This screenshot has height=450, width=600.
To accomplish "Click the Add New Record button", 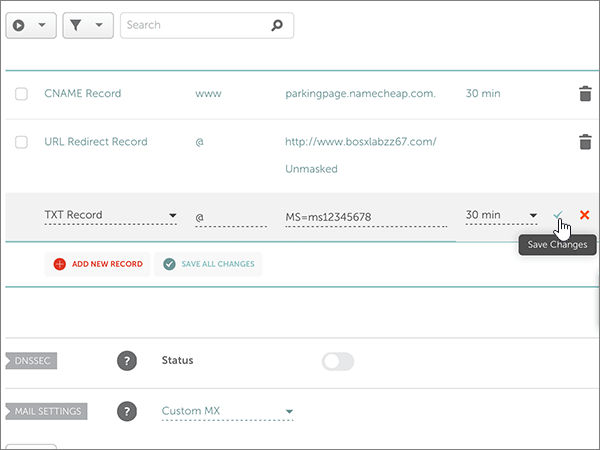I will [98, 264].
